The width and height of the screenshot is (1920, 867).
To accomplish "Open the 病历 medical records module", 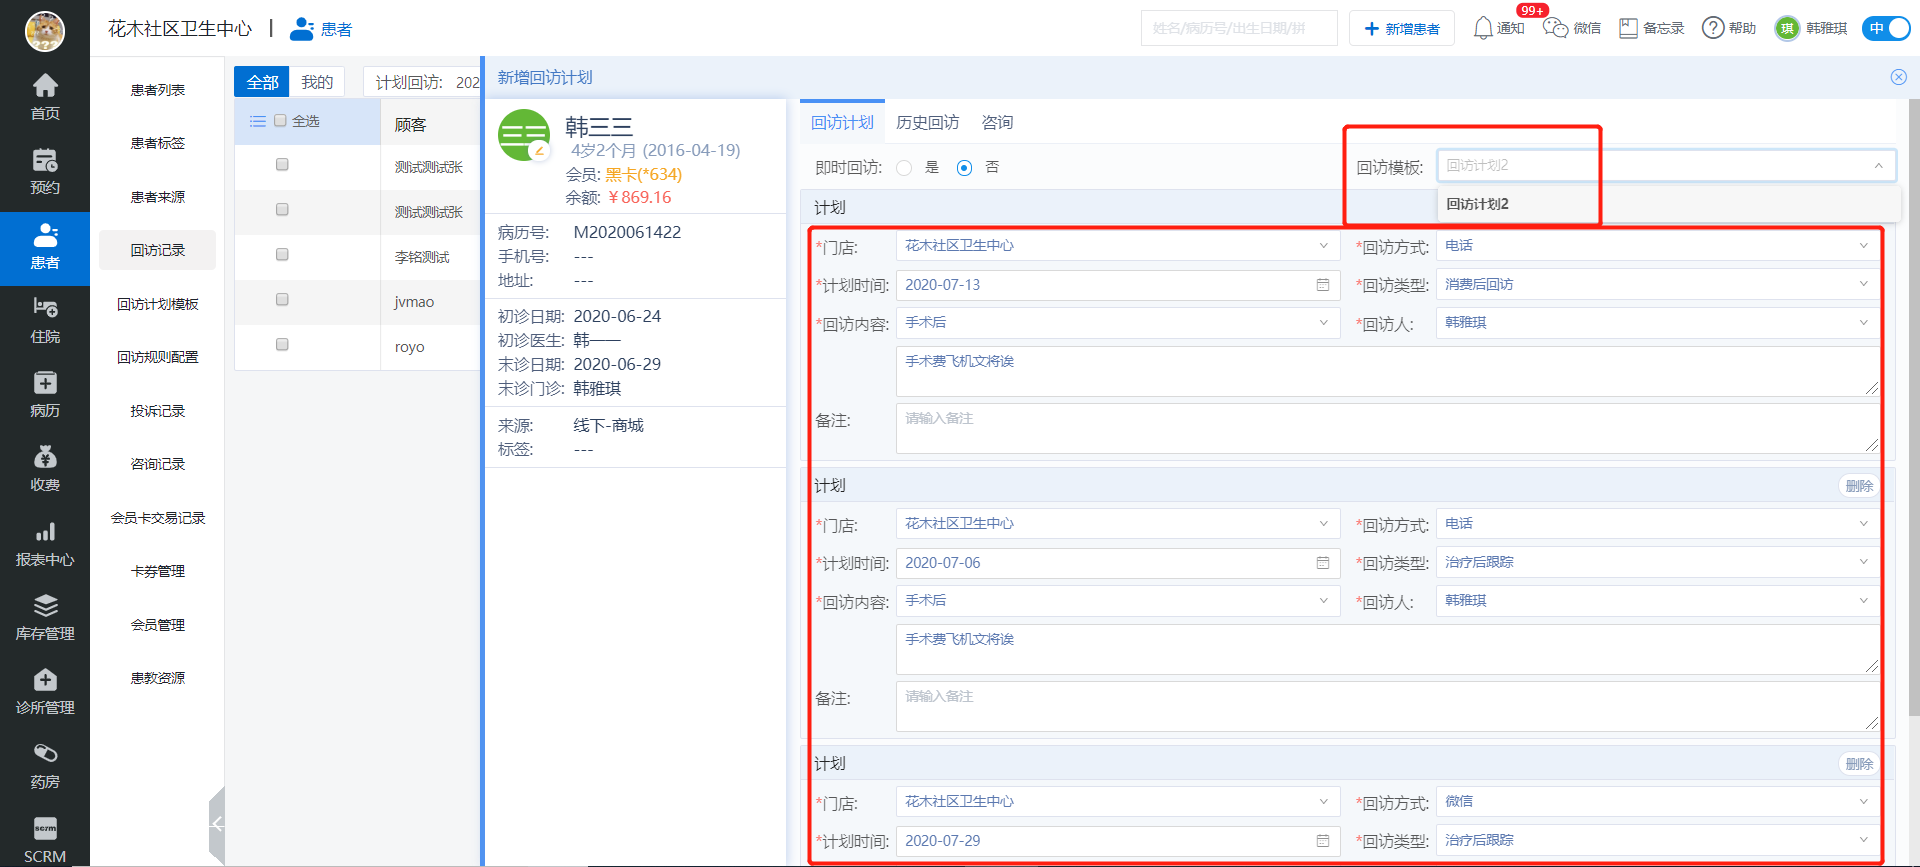I will (45, 395).
